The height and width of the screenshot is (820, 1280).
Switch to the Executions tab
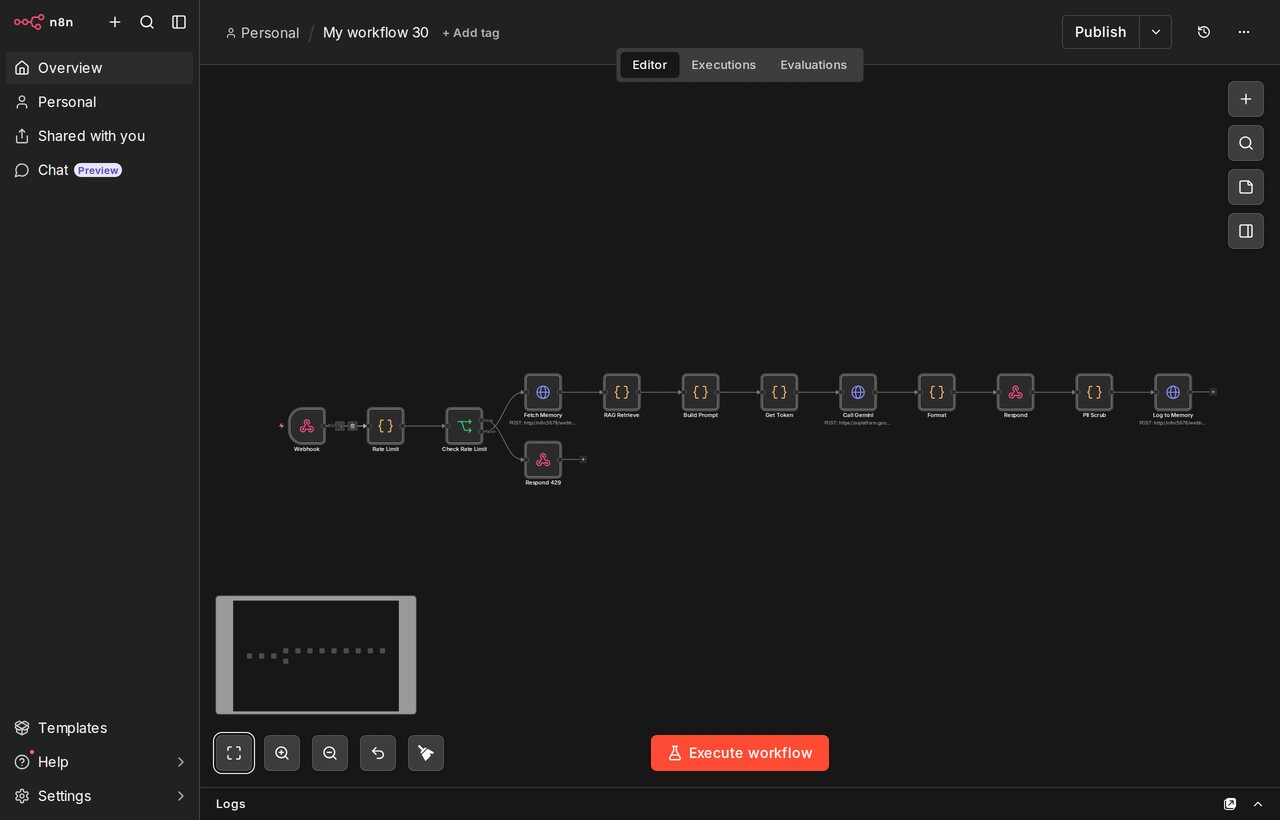coord(724,65)
